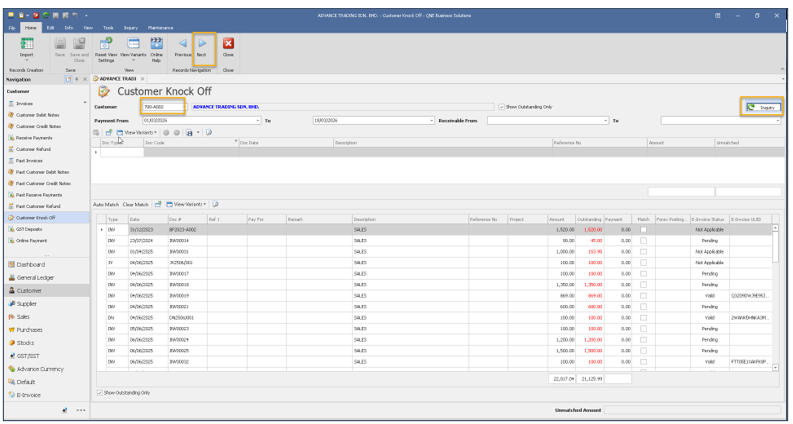Click the Inquiry button
This screenshot has width=793, height=424.
pyautogui.click(x=762, y=106)
